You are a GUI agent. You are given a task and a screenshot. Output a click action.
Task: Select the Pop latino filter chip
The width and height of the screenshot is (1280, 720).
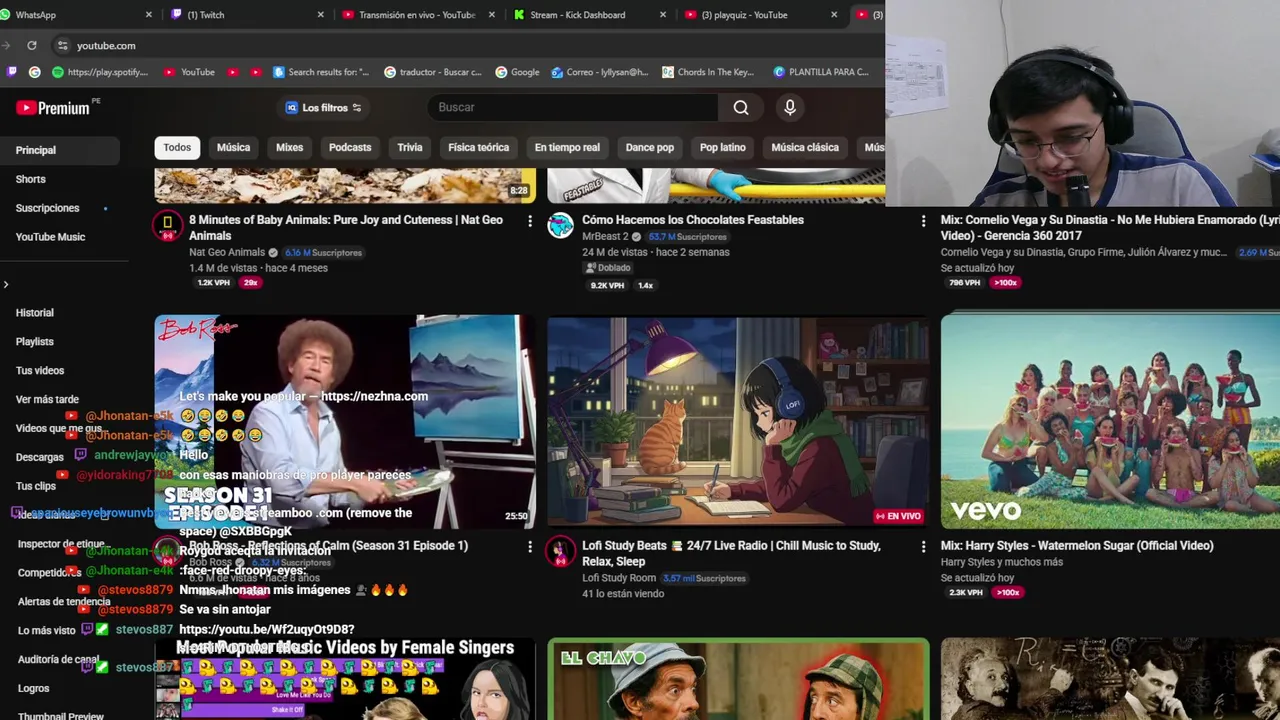(723, 147)
